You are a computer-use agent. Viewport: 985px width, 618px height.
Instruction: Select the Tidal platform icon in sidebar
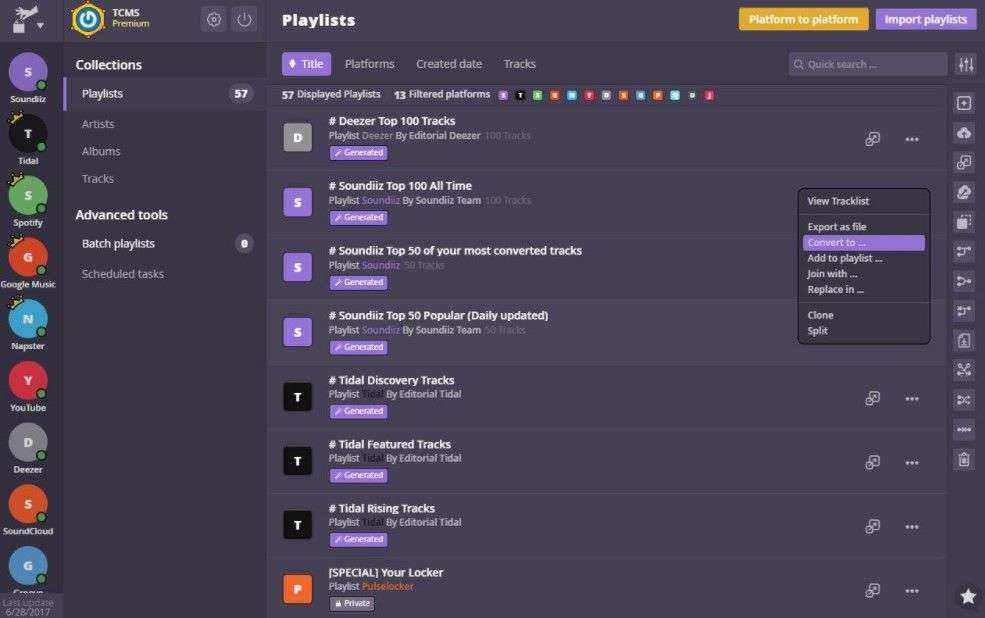(x=28, y=134)
